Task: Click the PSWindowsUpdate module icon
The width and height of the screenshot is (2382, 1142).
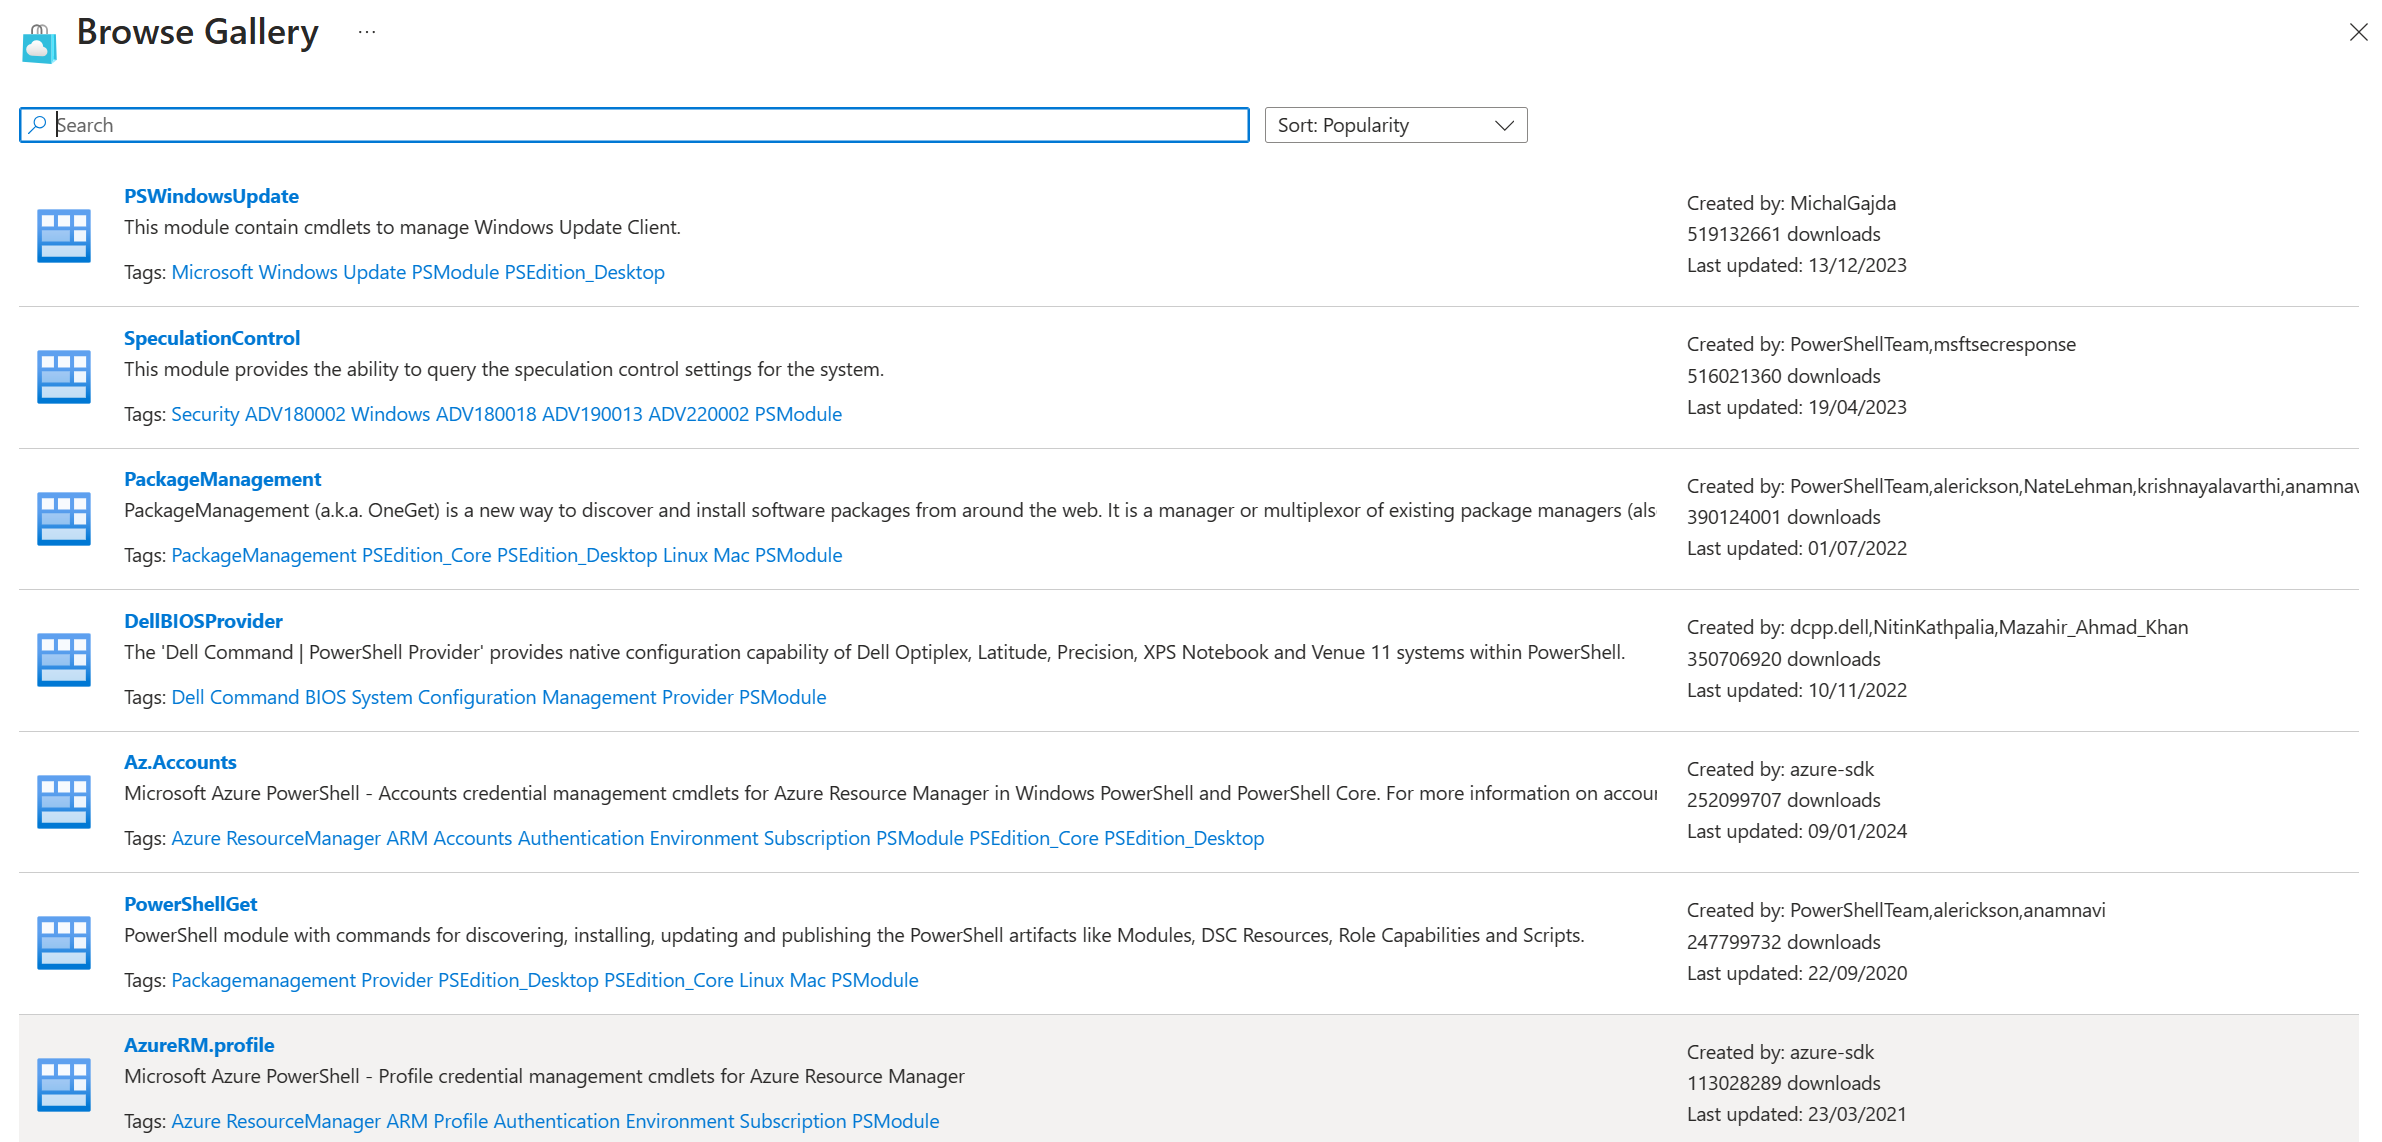Action: pyautogui.click(x=64, y=235)
